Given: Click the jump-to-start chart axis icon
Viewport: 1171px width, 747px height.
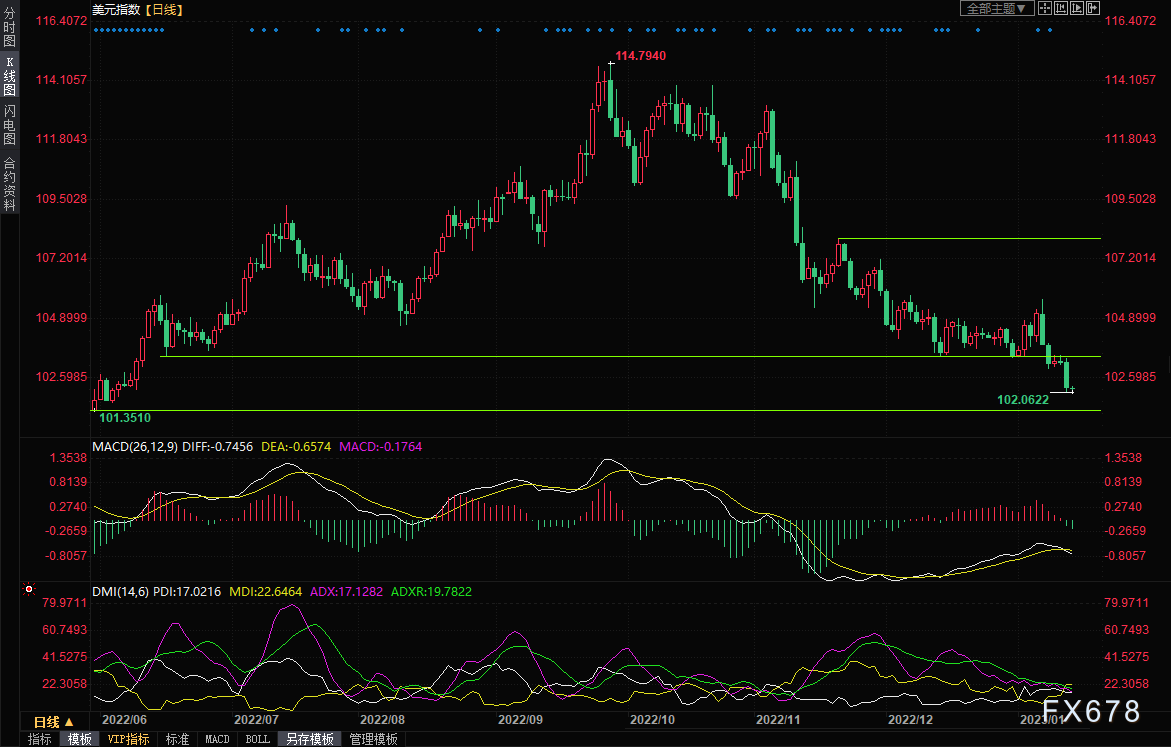Looking at the screenshot, I should (1061, 8).
